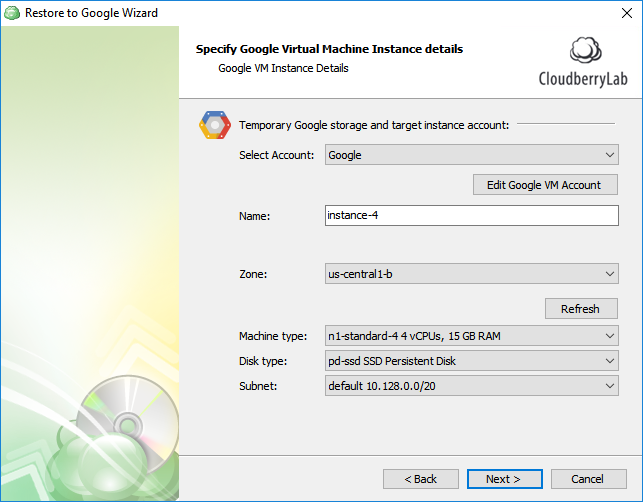
Task: Click 'Specify Google Virtual Machine Instance details' heading
Action: click(329, 49)
